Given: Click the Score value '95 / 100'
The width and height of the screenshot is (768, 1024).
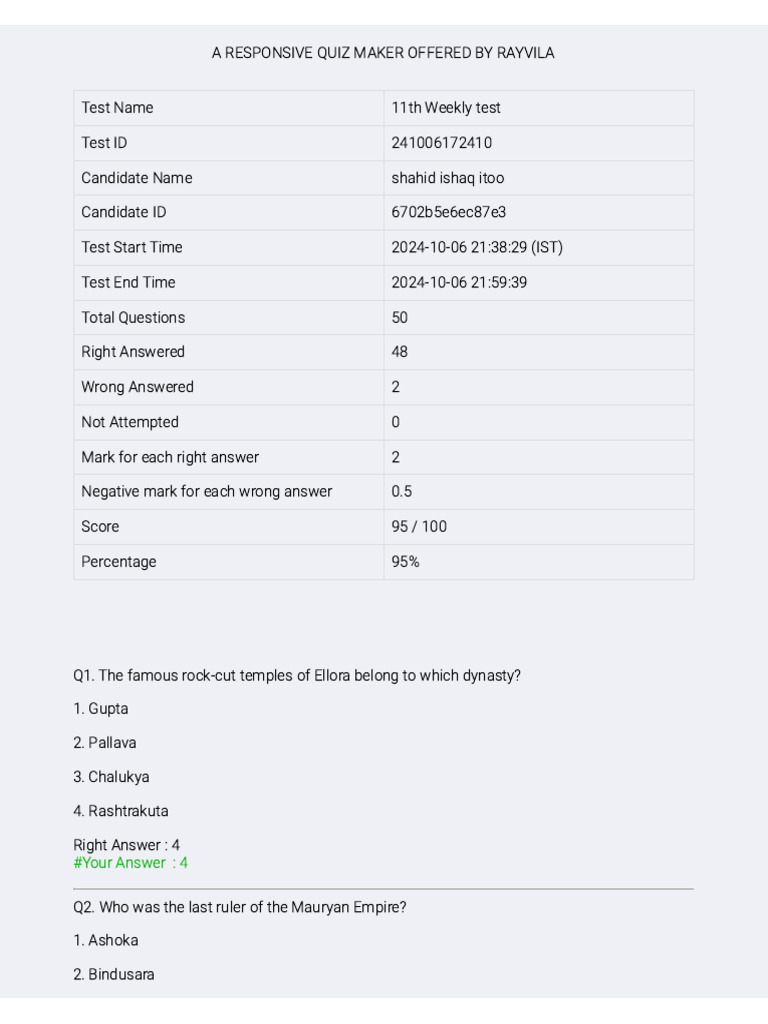Looking at the screenshot, I should click(x=419, y=526).
